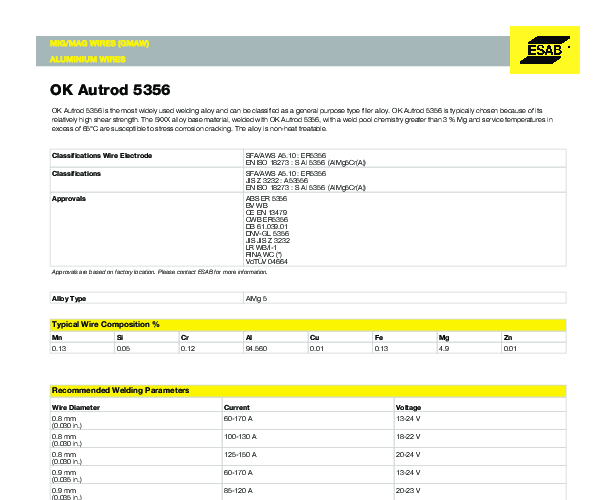
Task: Click the 'Fe' column header
Action: (x=379, y=338)
